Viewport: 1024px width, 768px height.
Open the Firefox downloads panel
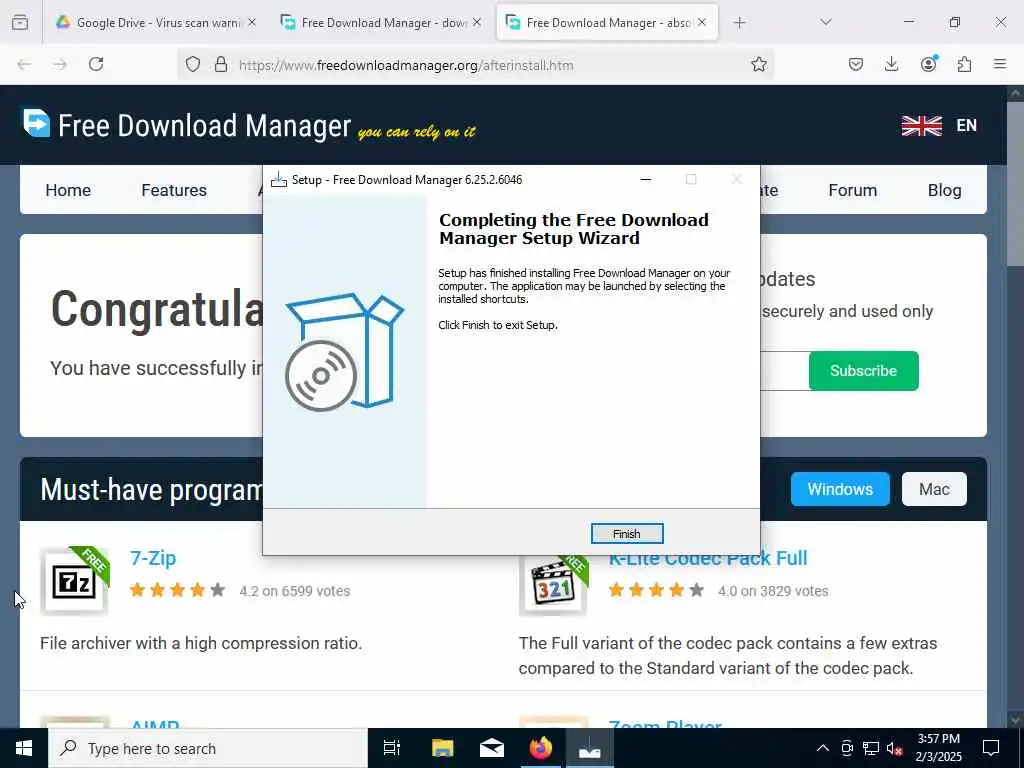point(891,64)
